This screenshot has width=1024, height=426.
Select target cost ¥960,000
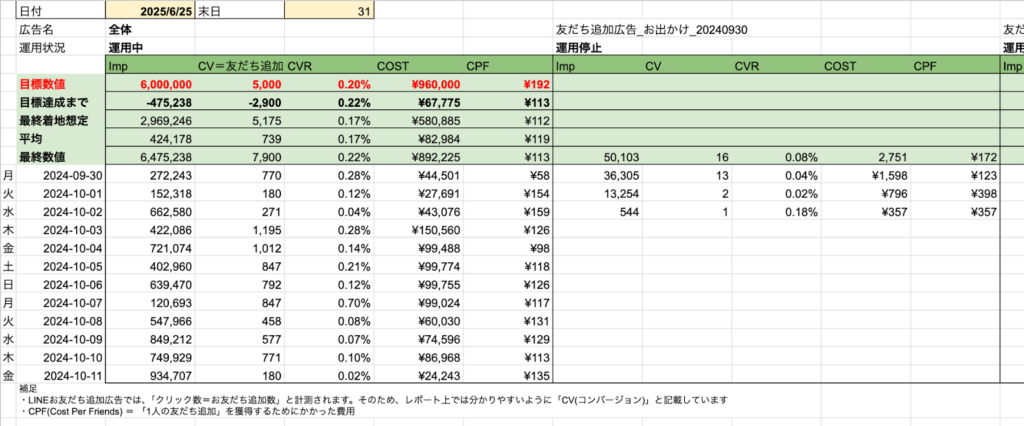[419, 84]
